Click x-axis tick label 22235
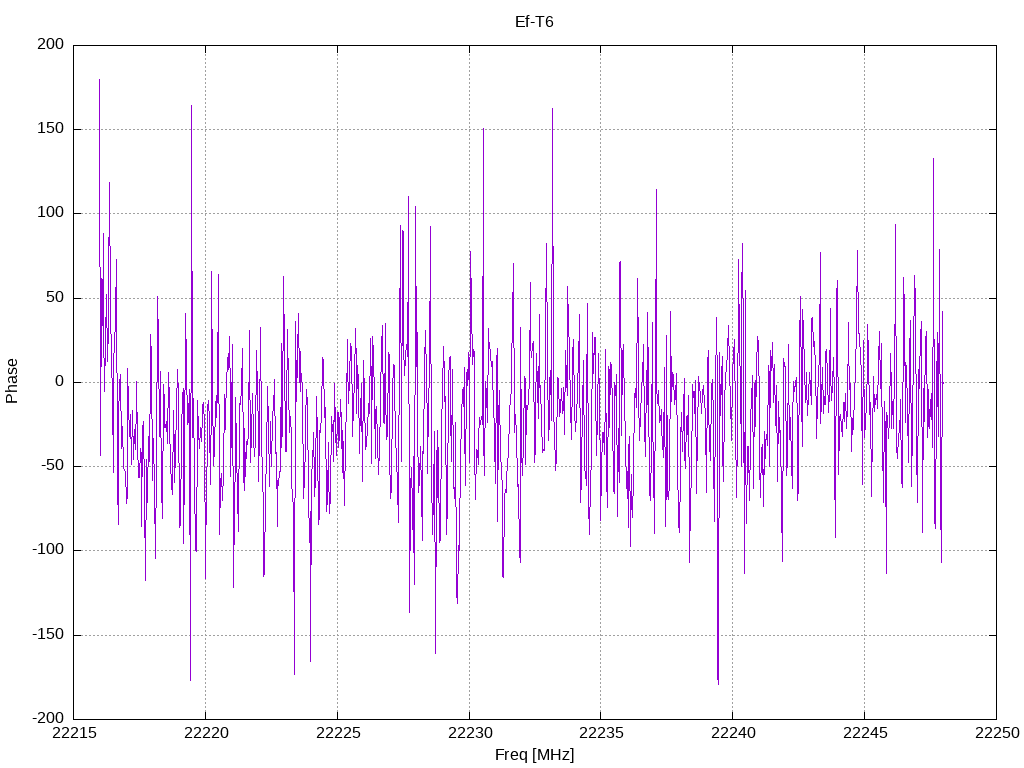Image resolution: width=1024 pixels, height=768 pixels. 601,733
